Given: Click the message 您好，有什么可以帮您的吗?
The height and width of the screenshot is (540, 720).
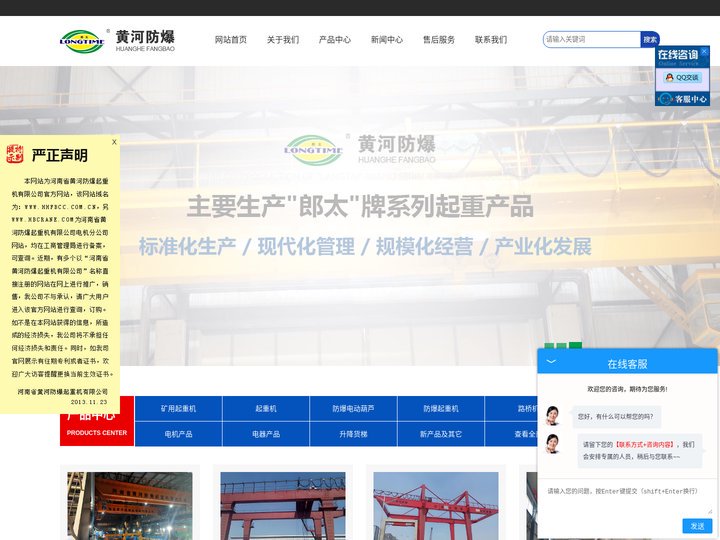Looking at the screenshot, I should coord(615,416).
